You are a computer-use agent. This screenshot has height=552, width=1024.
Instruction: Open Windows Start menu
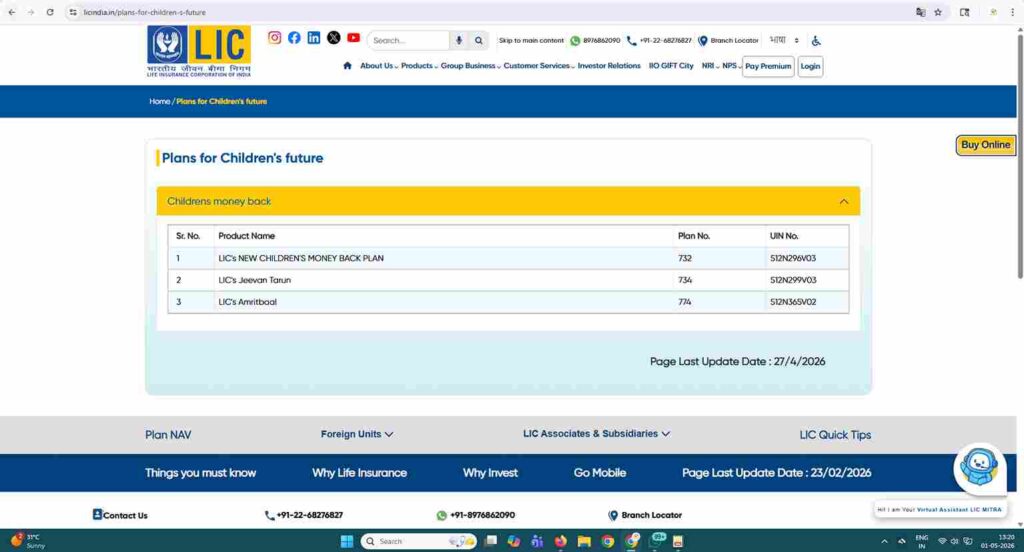click(x=347, y=541)
